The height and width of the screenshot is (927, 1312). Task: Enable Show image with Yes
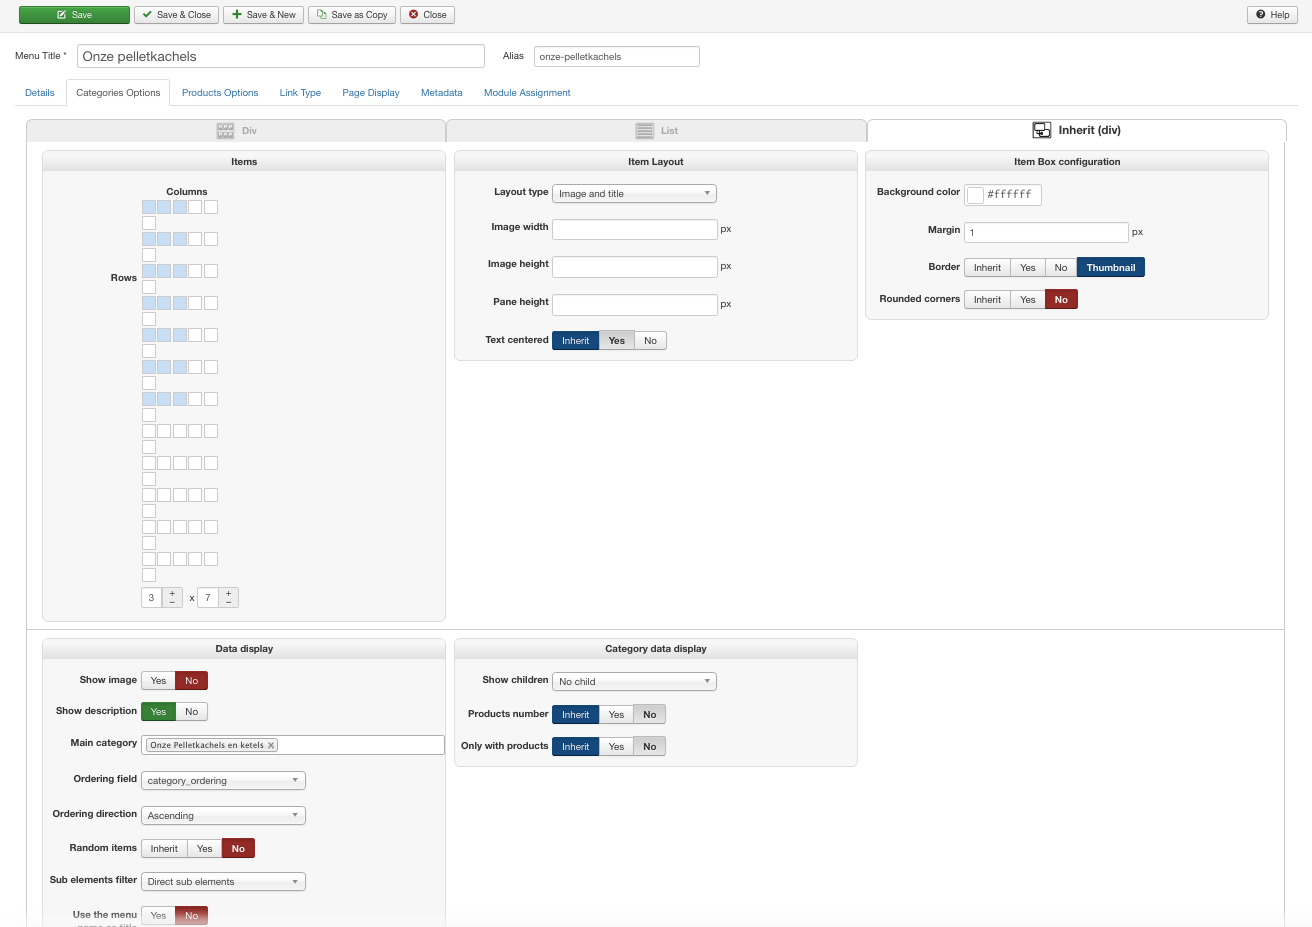(x=158, y=681)
